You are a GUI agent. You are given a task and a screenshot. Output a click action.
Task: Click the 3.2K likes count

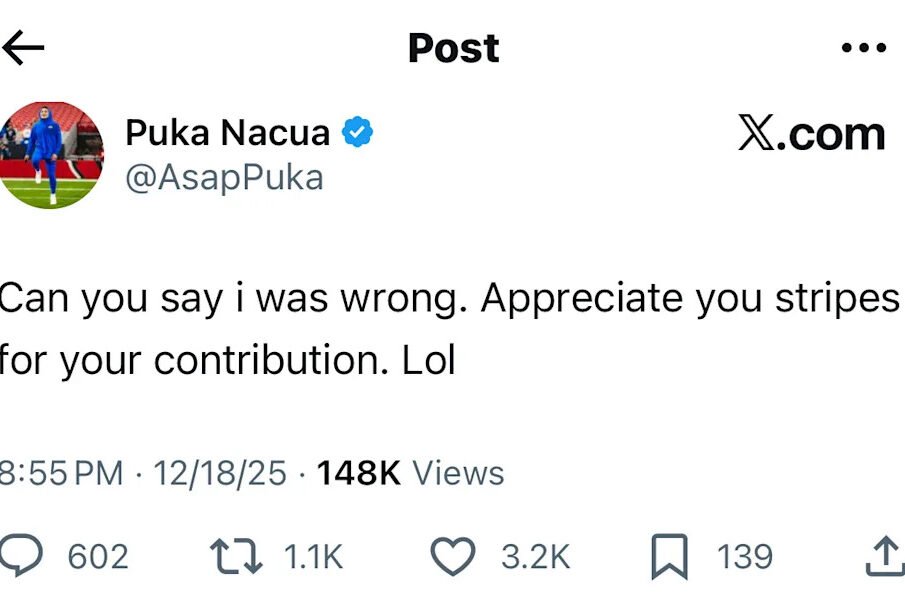[x=535, y=557]
